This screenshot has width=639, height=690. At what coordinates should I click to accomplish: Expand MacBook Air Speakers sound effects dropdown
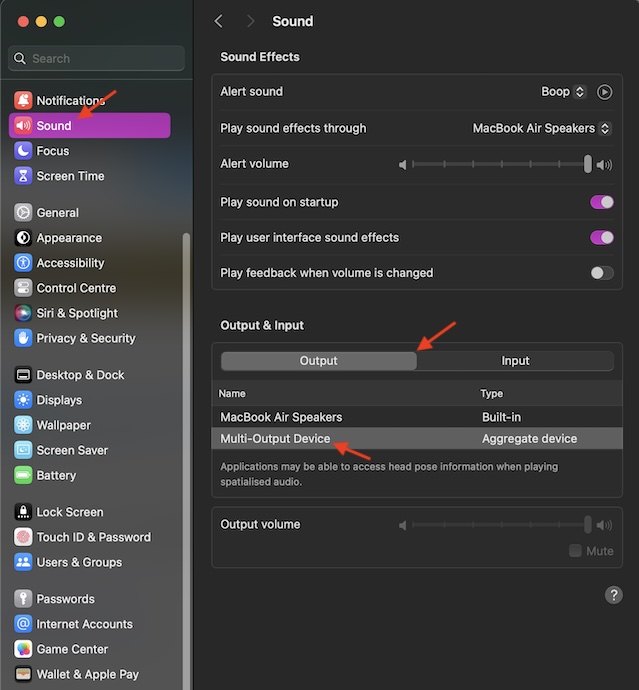pos(541,128)
